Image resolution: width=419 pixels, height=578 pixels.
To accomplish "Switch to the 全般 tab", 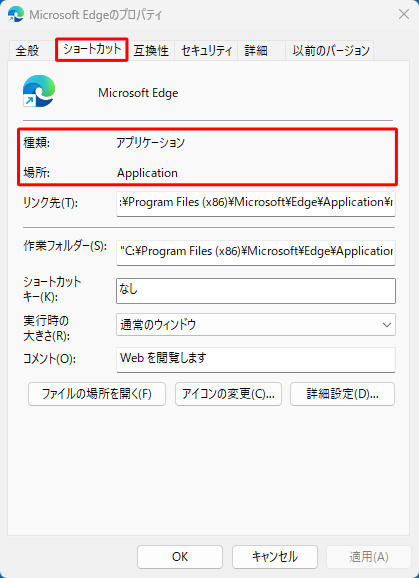I will click(27, 51).
